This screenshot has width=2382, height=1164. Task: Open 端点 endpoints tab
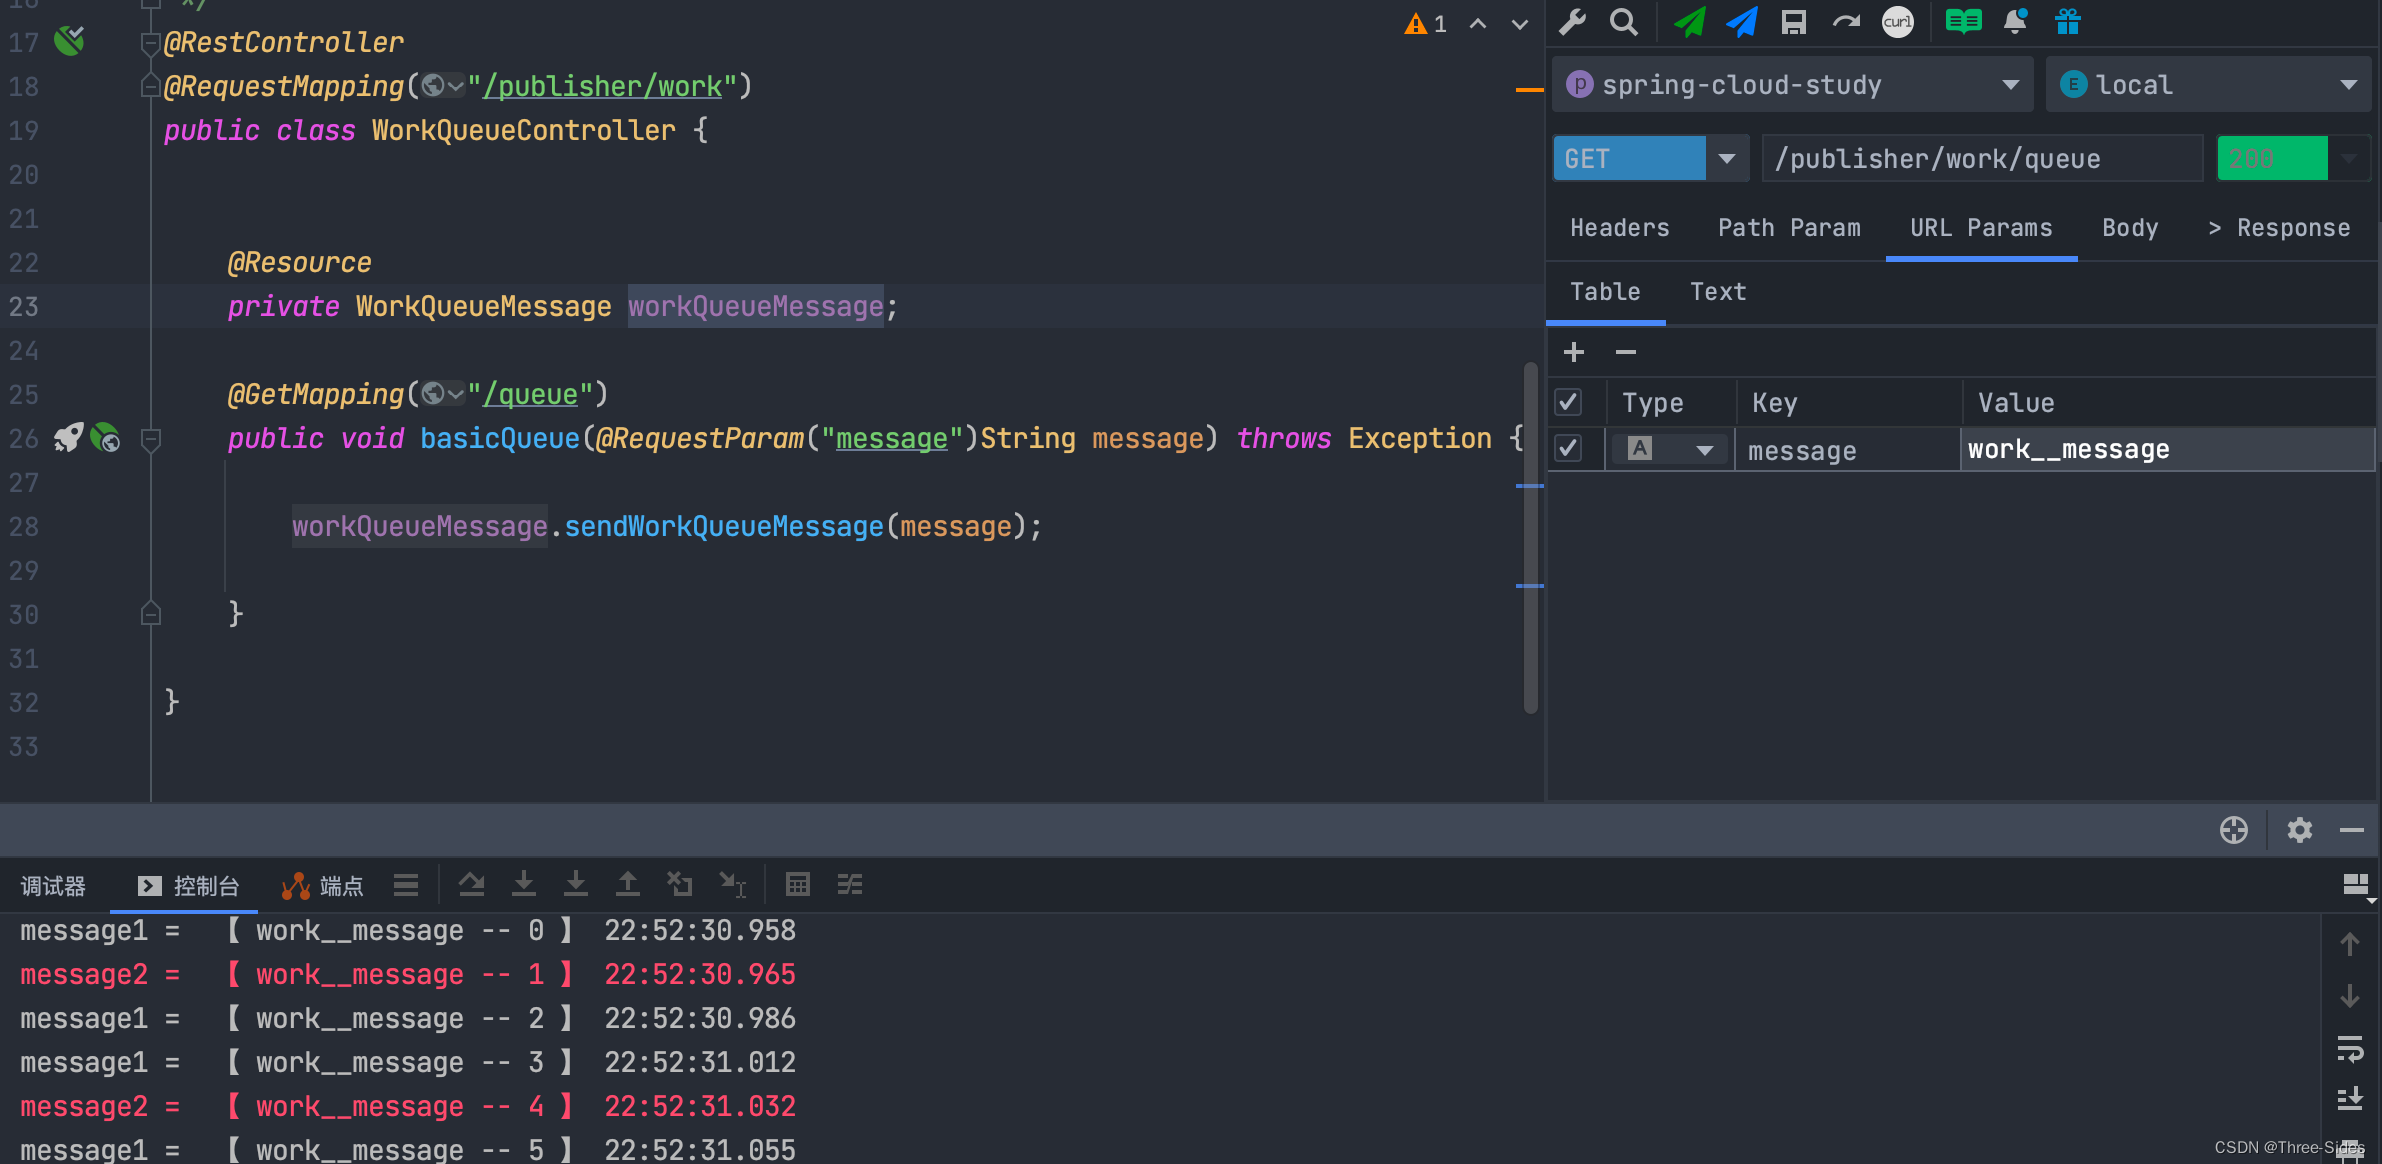322,886
